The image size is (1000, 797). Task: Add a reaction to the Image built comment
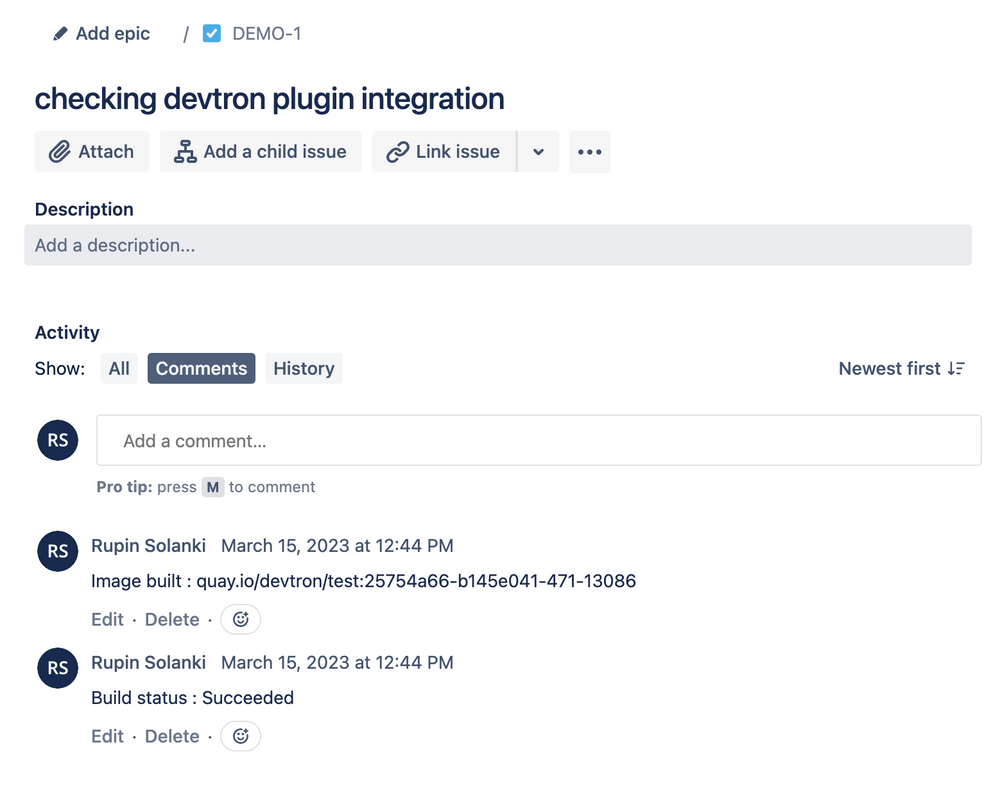tap(240, 619)
